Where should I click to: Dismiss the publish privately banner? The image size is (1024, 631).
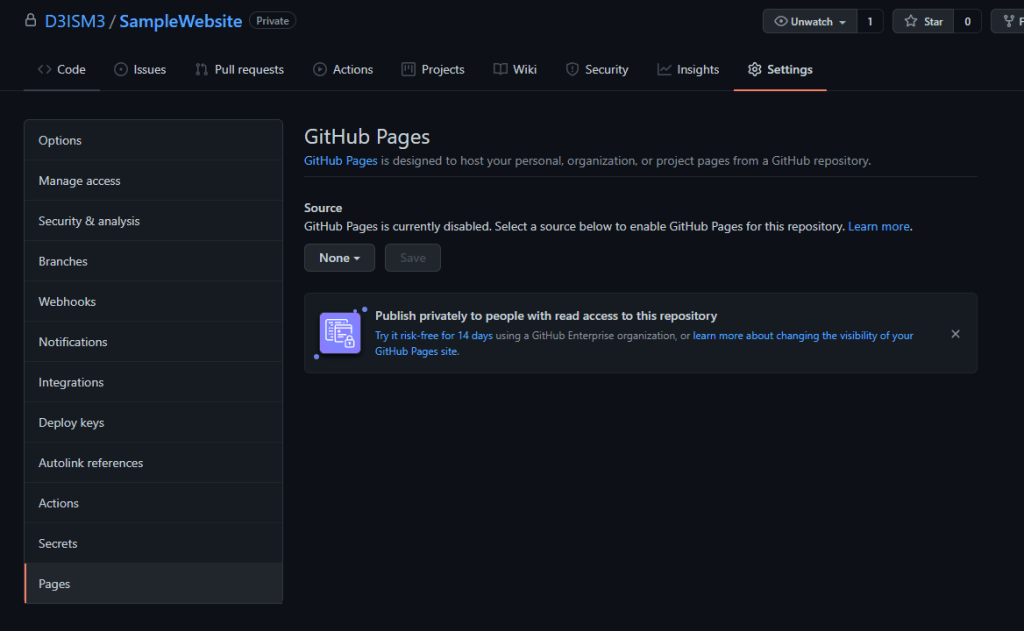tap(955, 334)
